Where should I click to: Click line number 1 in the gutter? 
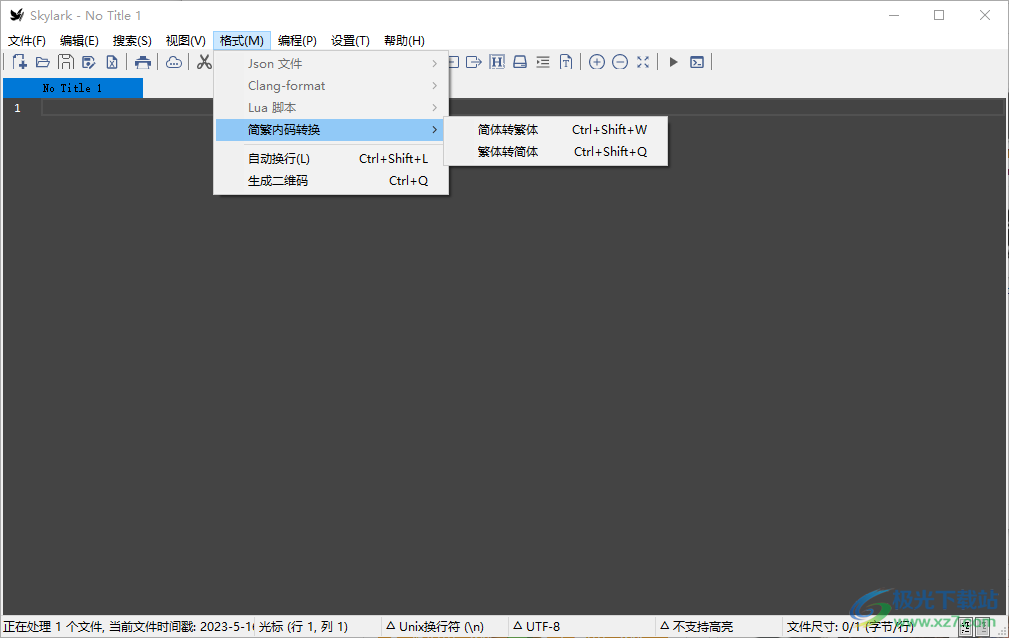[x=17, y=108]
